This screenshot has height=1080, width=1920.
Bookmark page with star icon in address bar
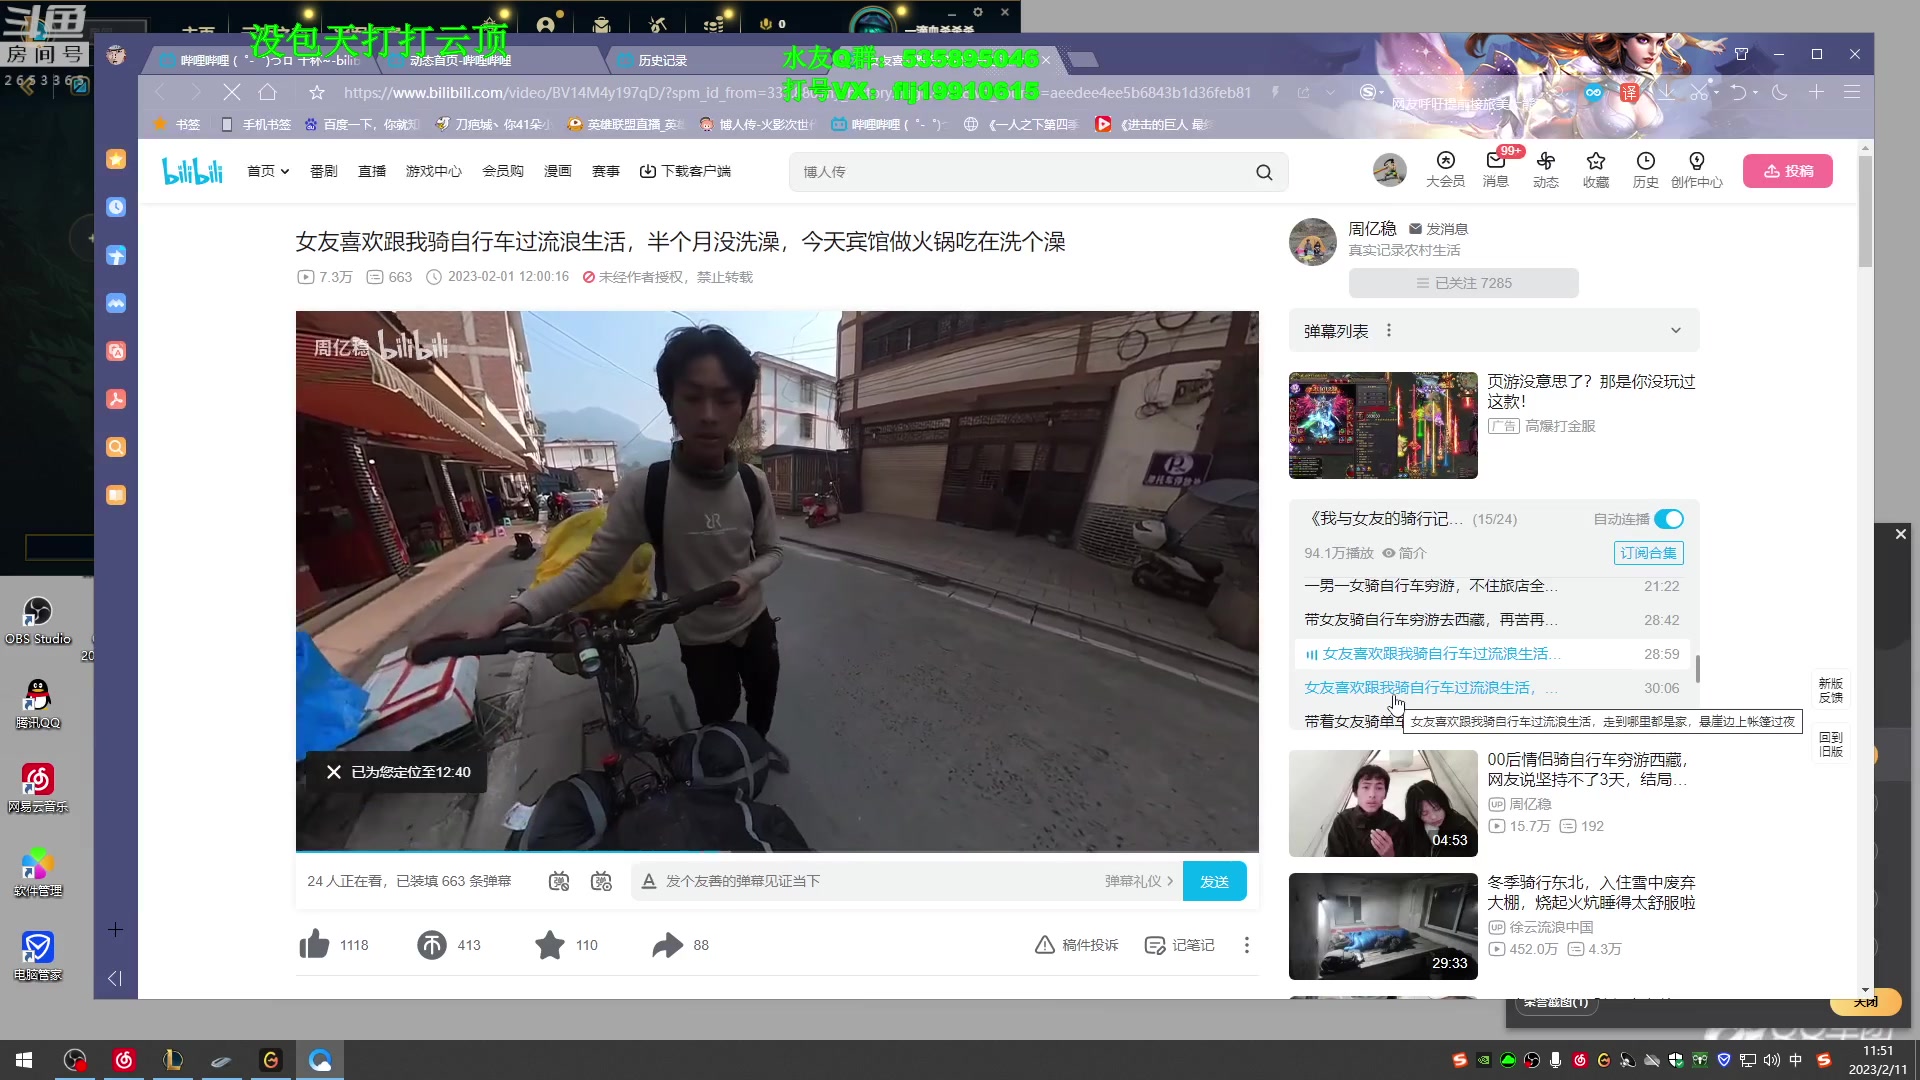click(x=317, y=92)
